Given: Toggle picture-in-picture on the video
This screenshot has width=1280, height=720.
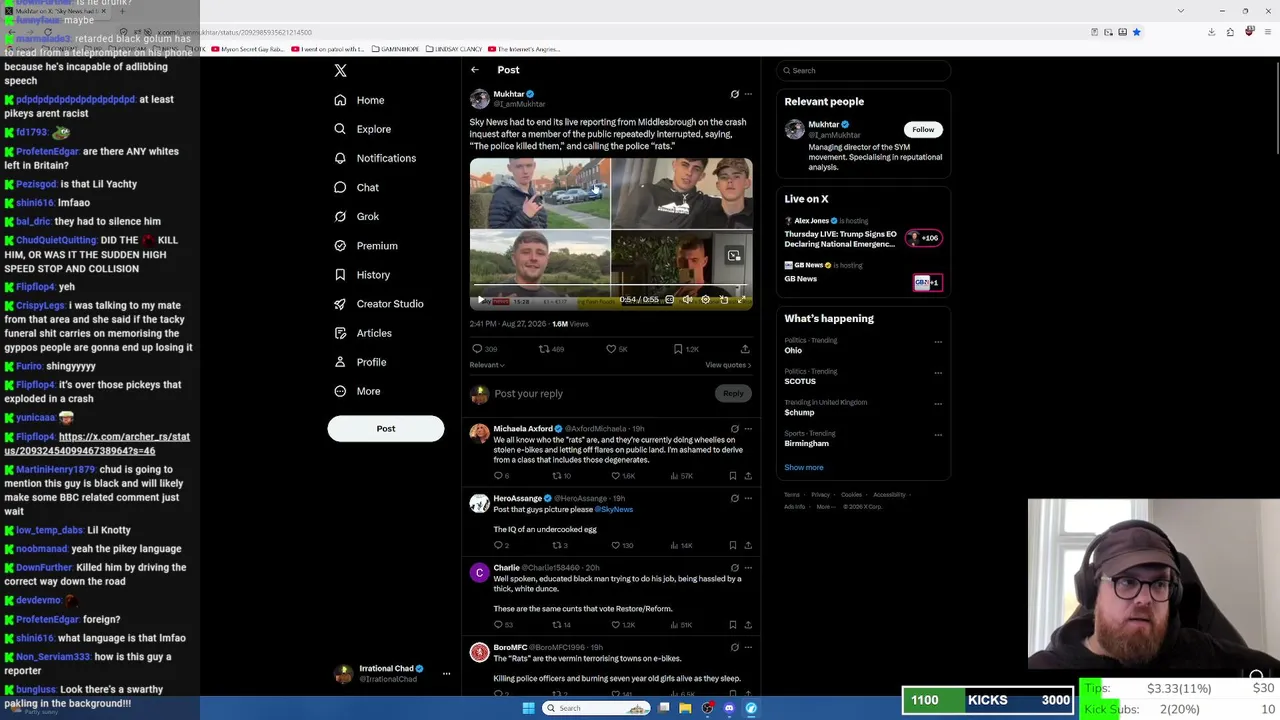Looking at the screenshot, I should coord(724,300).
